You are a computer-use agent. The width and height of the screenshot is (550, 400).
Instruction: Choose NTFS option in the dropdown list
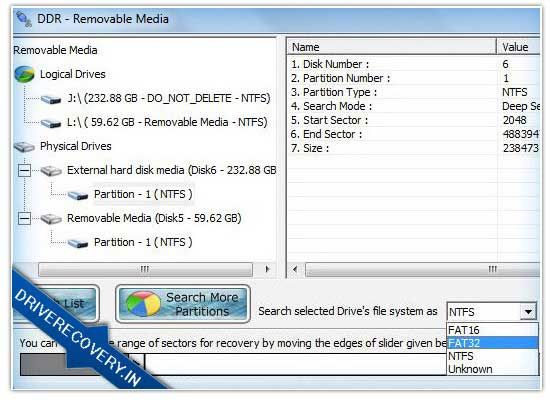click(x=492, y=356)
